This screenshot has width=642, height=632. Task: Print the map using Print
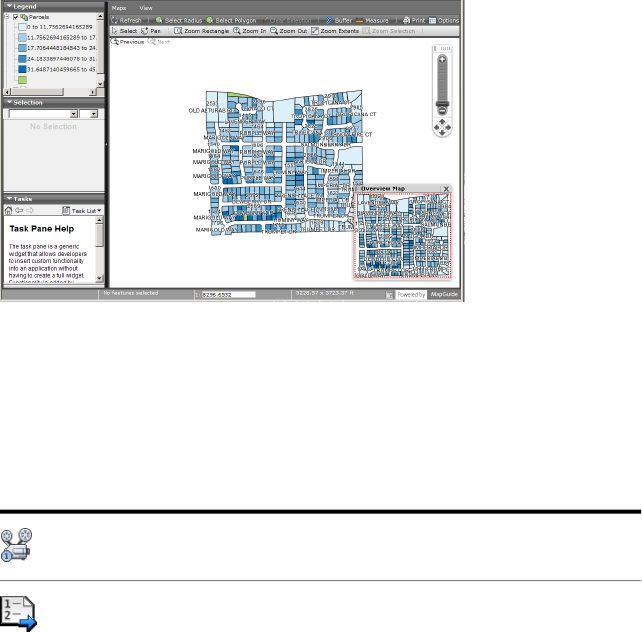coord(414,20)
